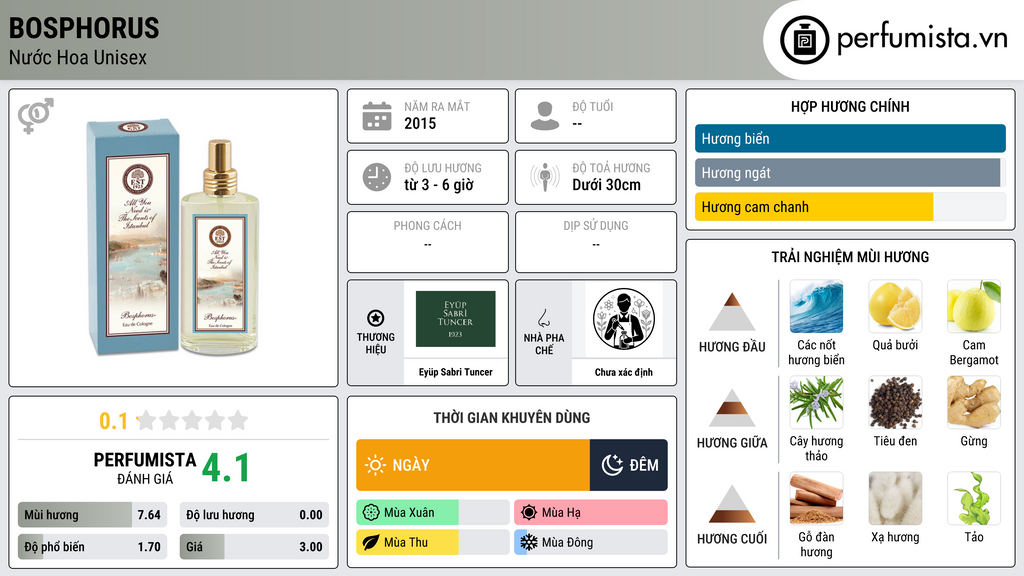Select the Gừng ginger note image
Image resolution: width=1024 pixels, height=576 pixels.
click(974, 402)
